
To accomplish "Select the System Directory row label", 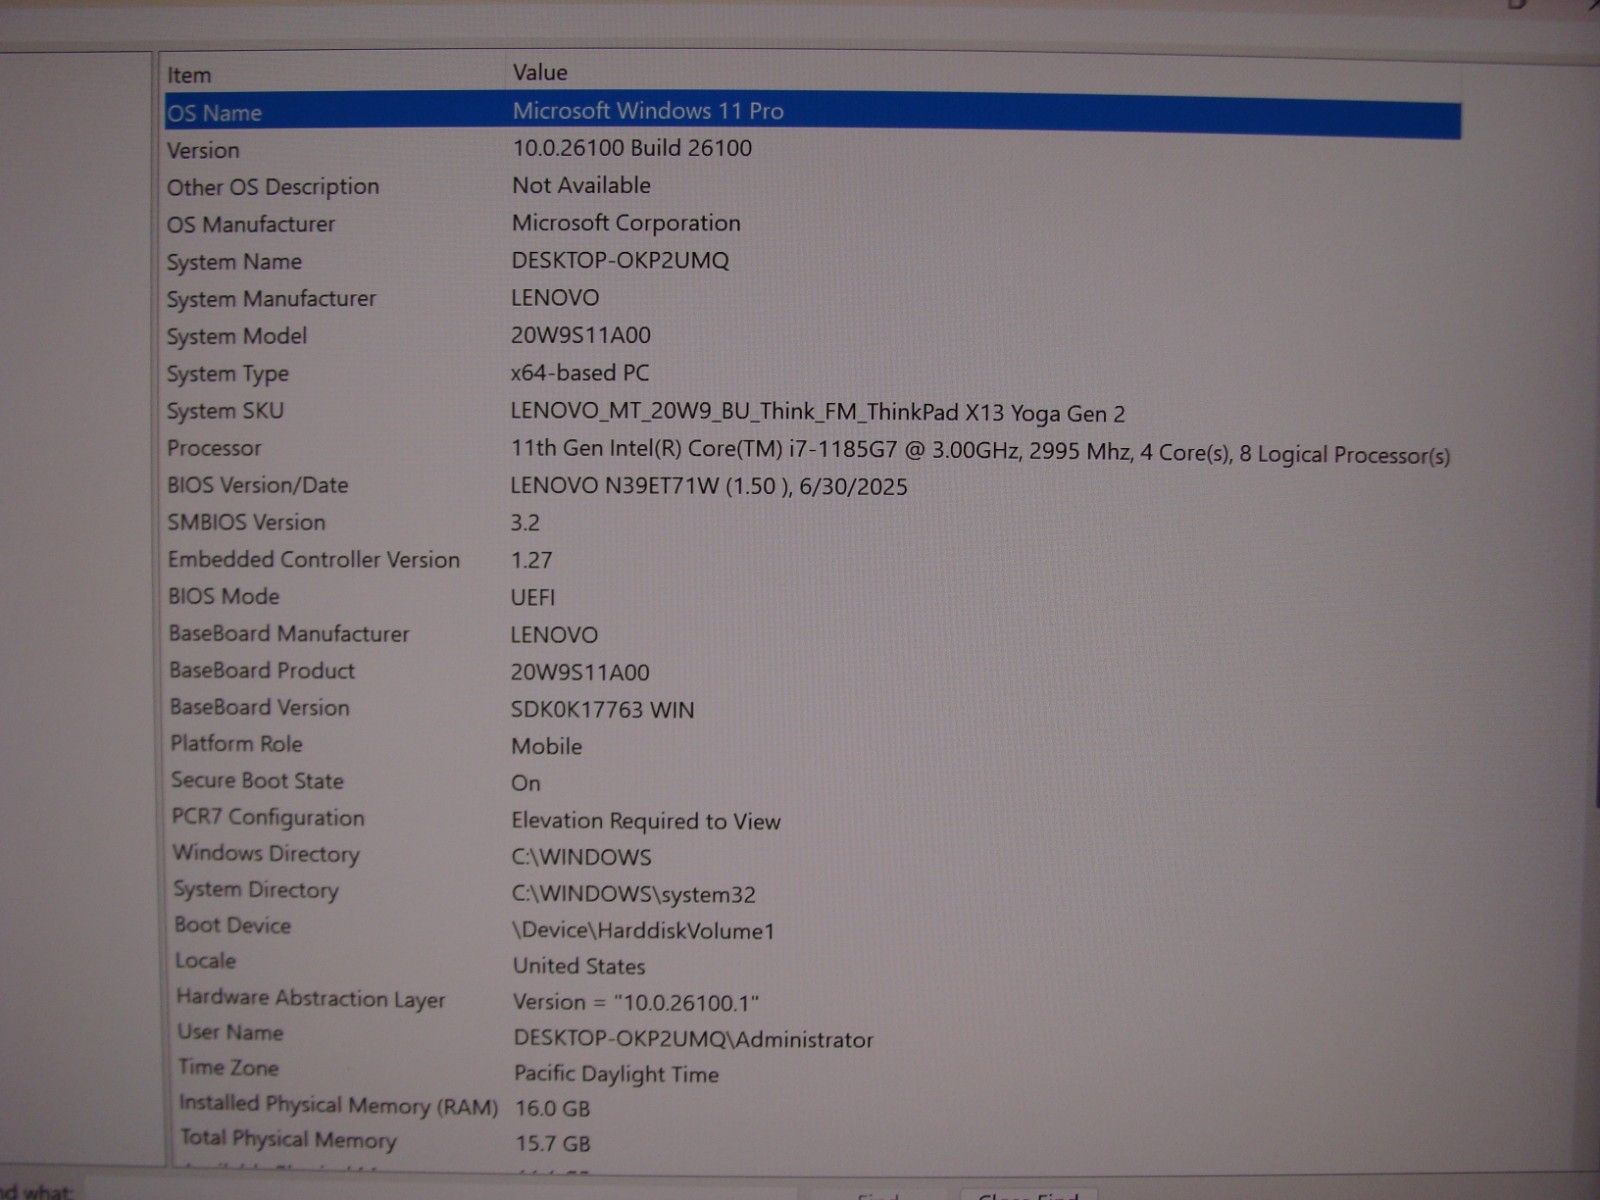I will 256,890.
